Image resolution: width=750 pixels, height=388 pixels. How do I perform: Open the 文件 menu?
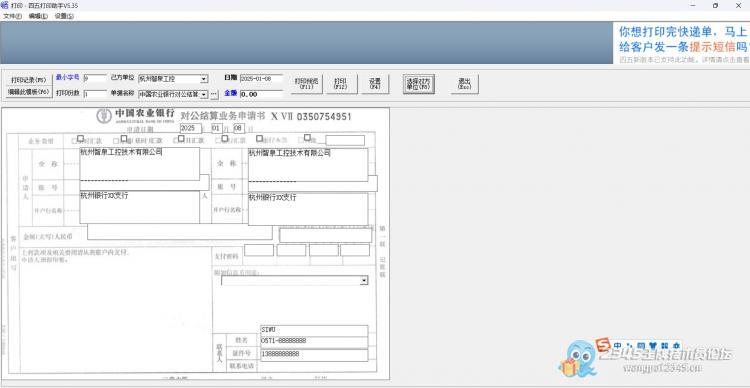click(x=12, y=16)
